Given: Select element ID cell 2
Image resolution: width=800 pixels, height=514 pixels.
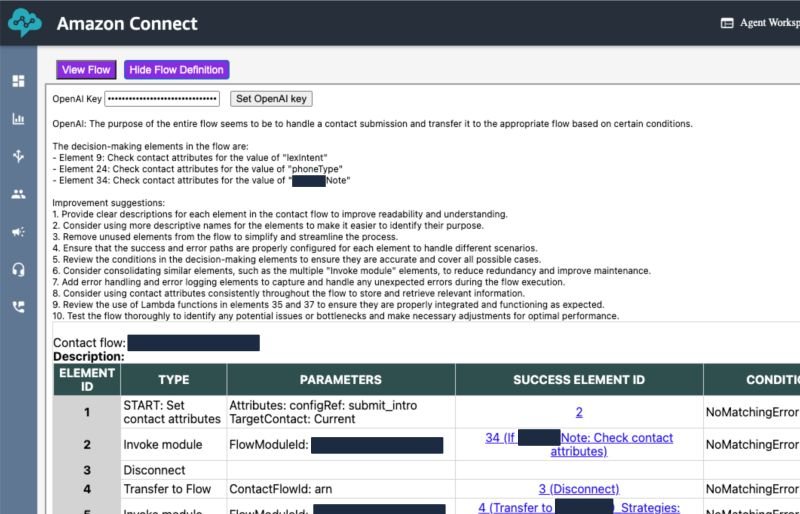Looking at the screenshot, I should click(x=87, y=445).
